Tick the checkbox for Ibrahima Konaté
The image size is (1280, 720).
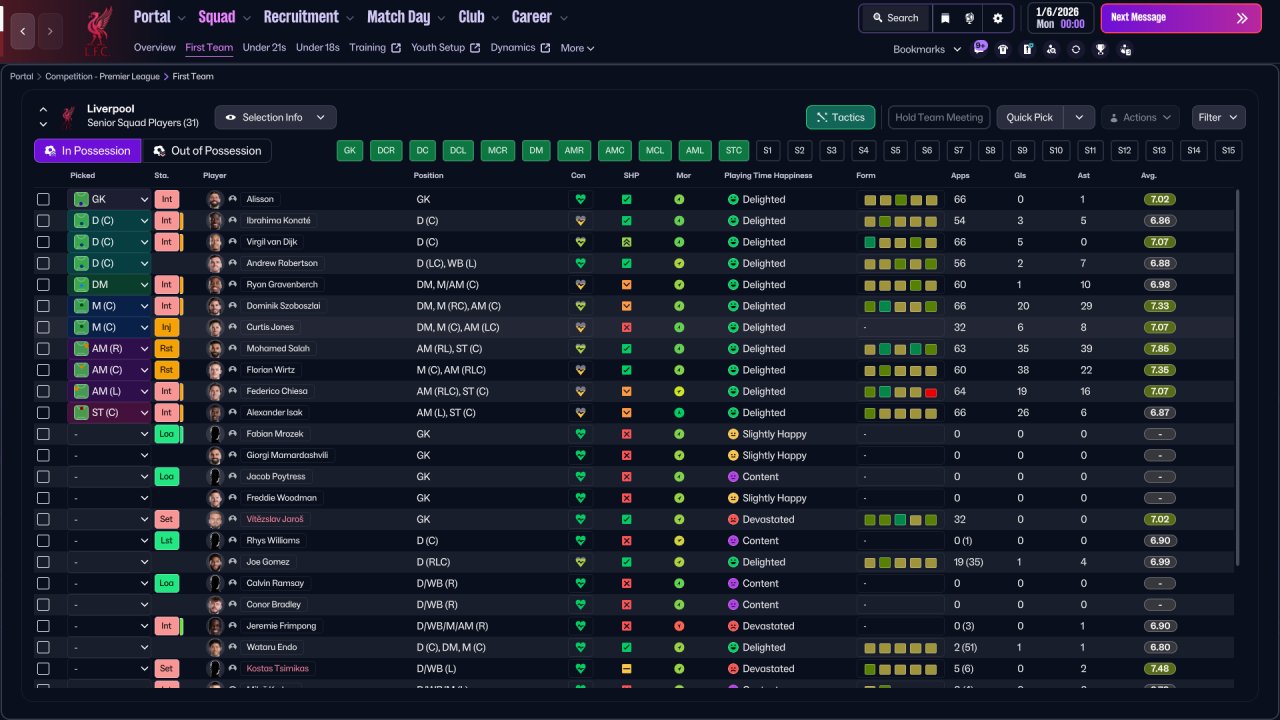click(43, 220)
